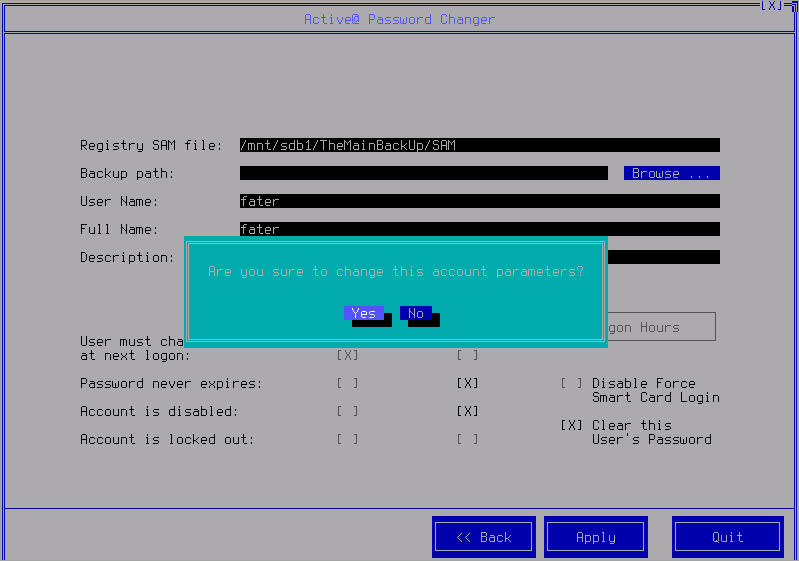Screen dimensions: 799x561
Task: Toggle Clear this User's Password checkbox
Action: tap(571, 425)
